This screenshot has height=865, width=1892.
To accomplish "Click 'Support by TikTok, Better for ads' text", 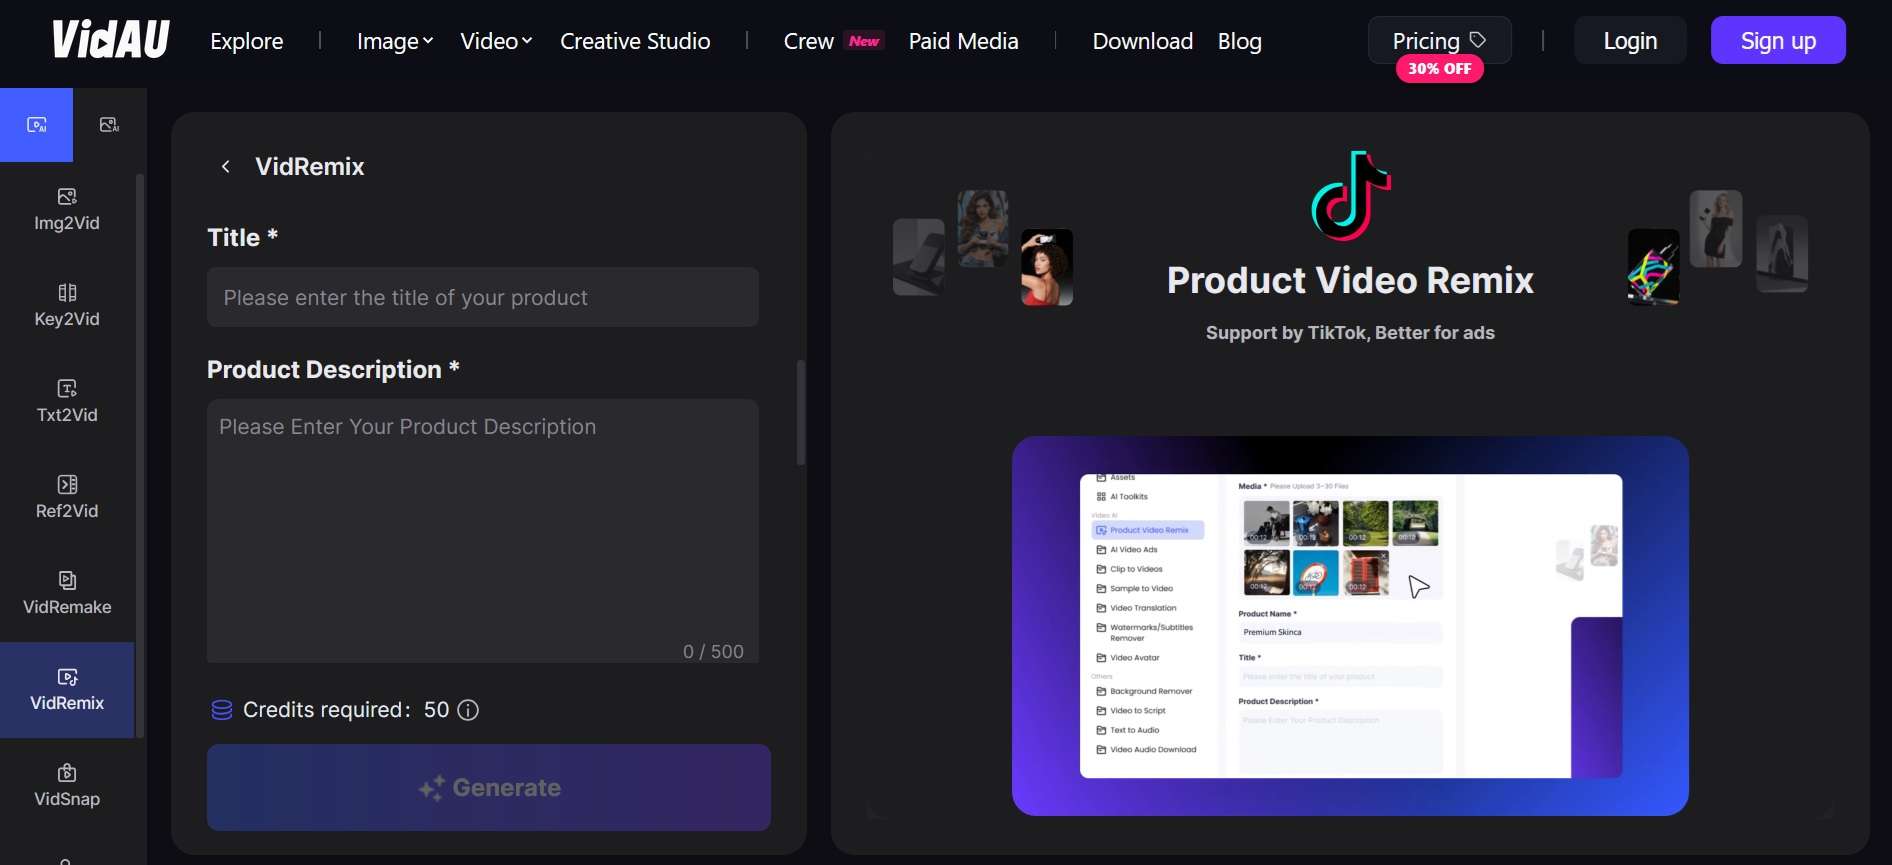I will pos(1350,333).
